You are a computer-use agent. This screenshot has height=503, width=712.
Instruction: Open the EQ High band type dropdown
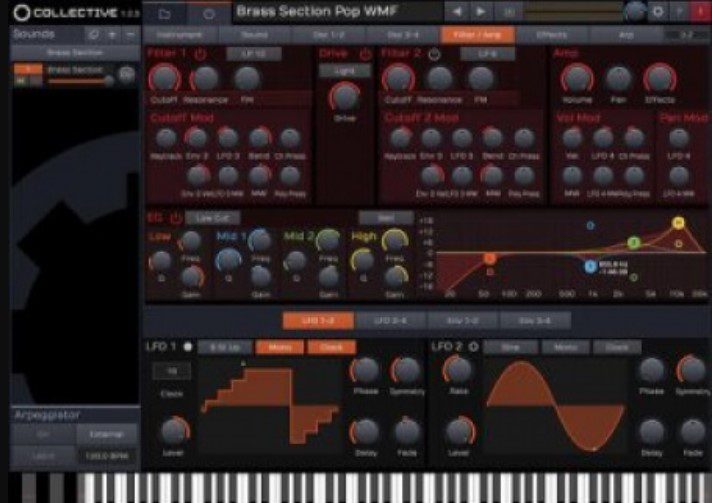(x=386, y=218)
